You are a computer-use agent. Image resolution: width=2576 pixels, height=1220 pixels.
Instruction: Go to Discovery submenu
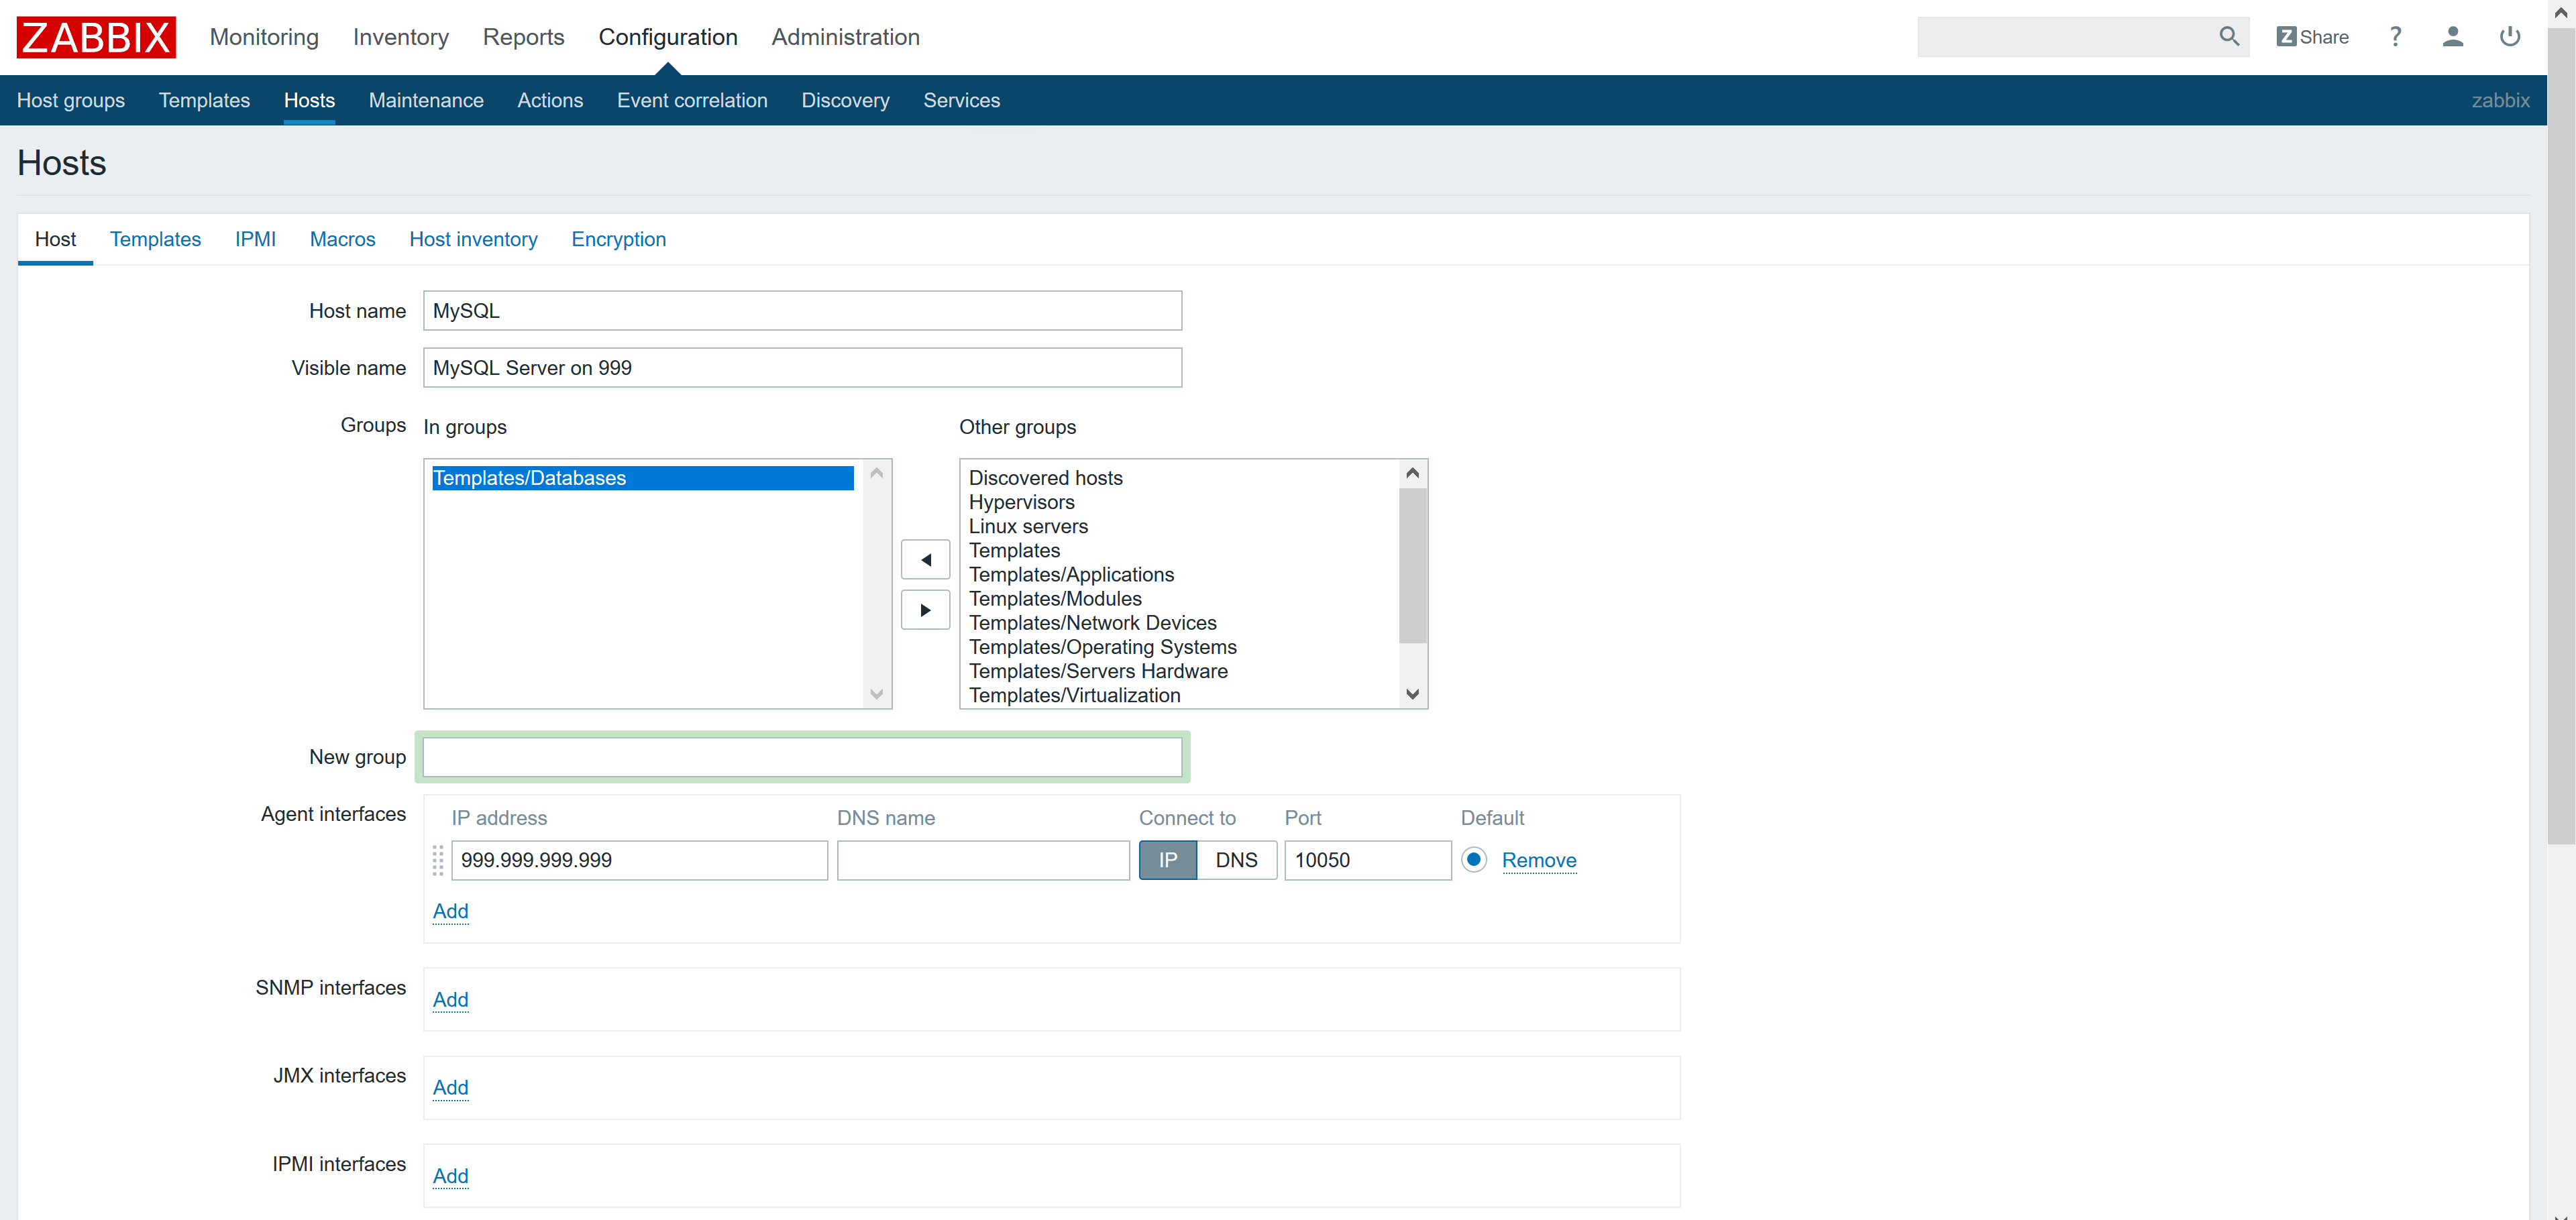845,100
